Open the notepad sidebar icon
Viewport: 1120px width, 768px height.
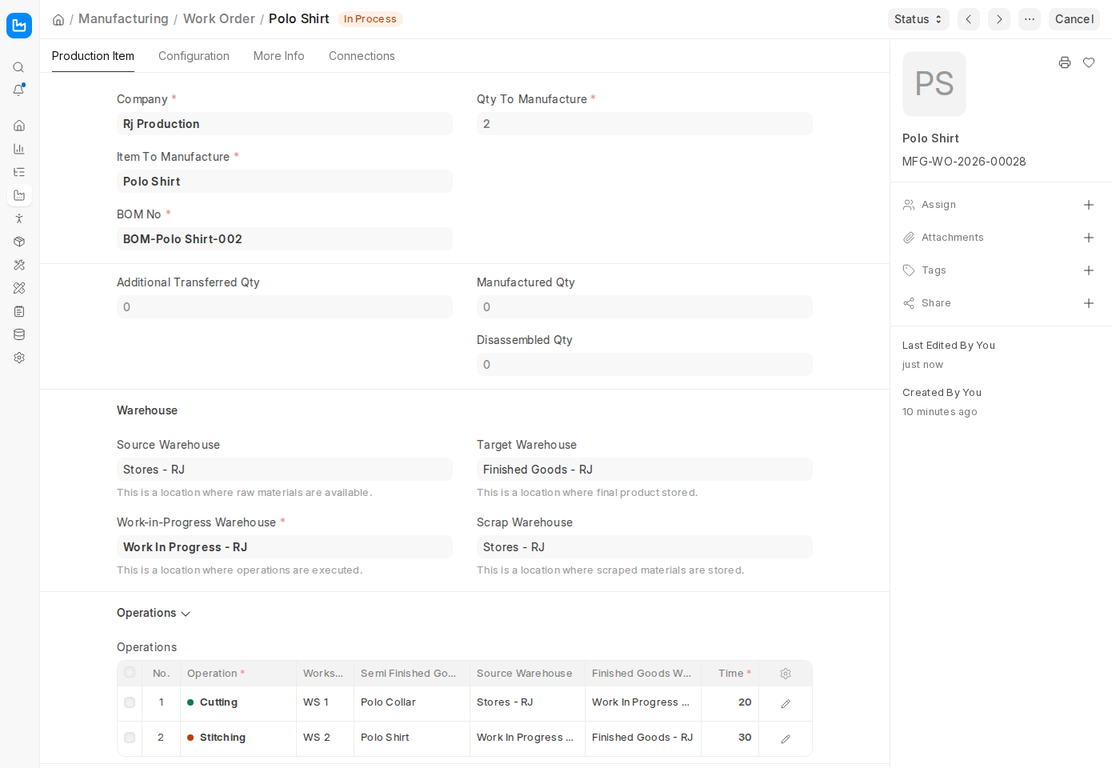click(x=19, y=311)
